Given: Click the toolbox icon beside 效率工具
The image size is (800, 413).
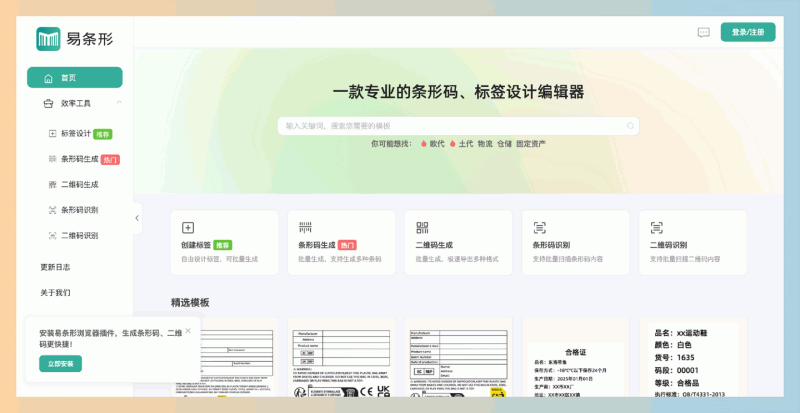Looking at the screenshot, I should point(48,104).
